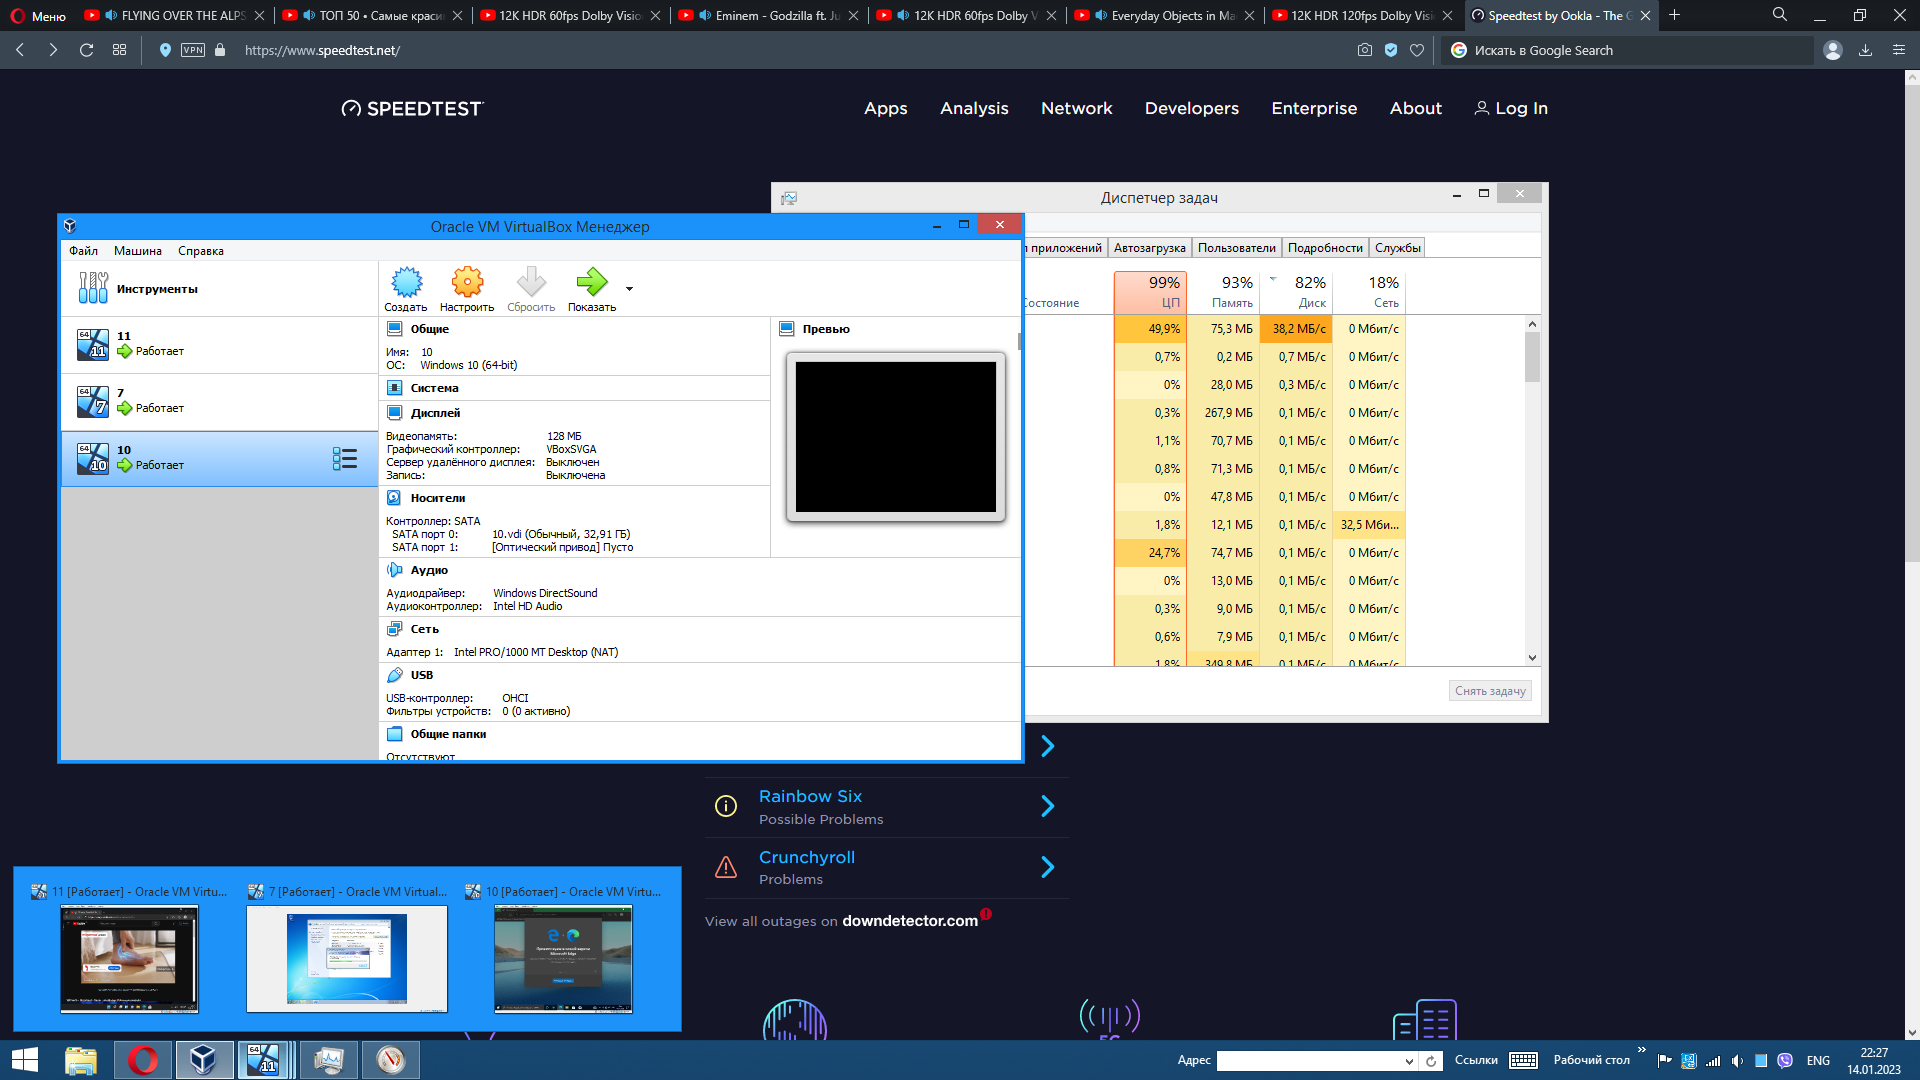Open the list menu icon on VM 10
Image resolution: width=1920 pixels, height=1080 pixels.
pos(345,459)
